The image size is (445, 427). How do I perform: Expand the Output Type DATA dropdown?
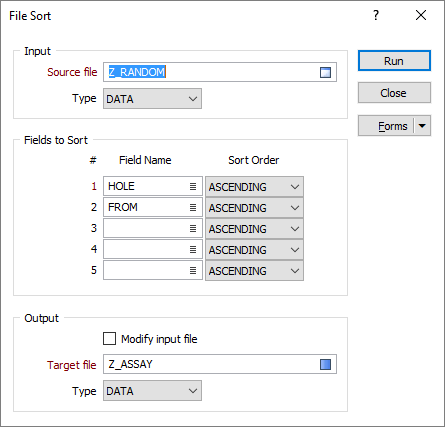coord(152,391)
